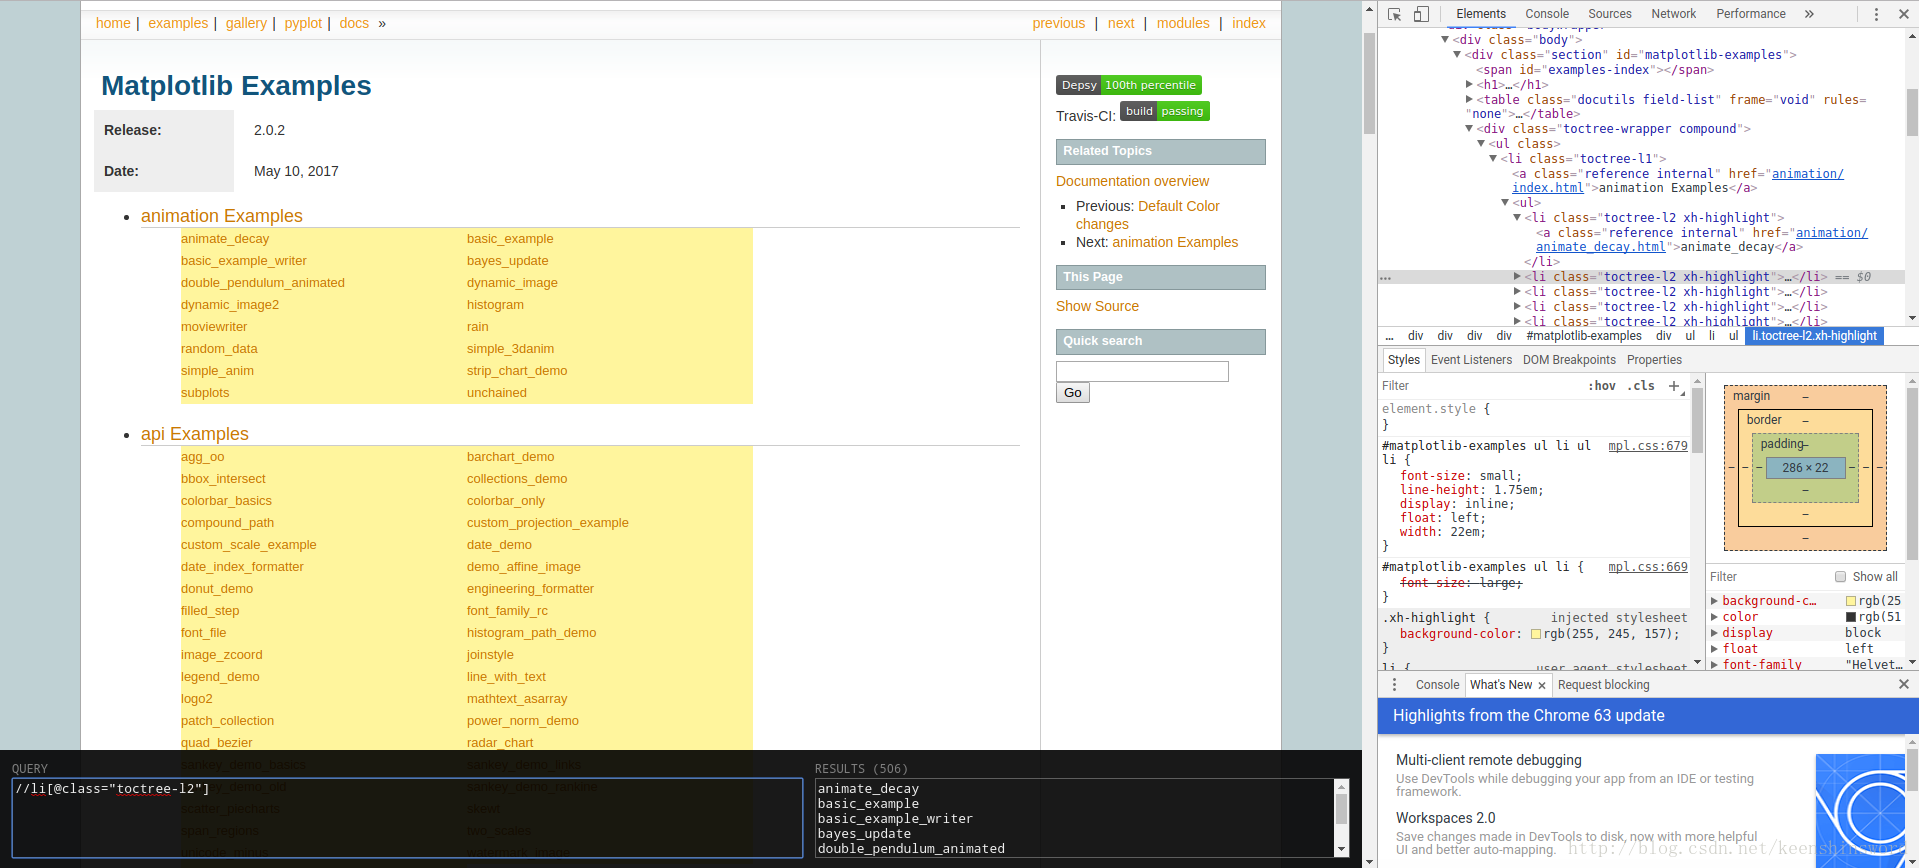The width and height of the screenshot is (1919, 868).
Task: Click the modules link in top navigation
Action: (1183, 23)
